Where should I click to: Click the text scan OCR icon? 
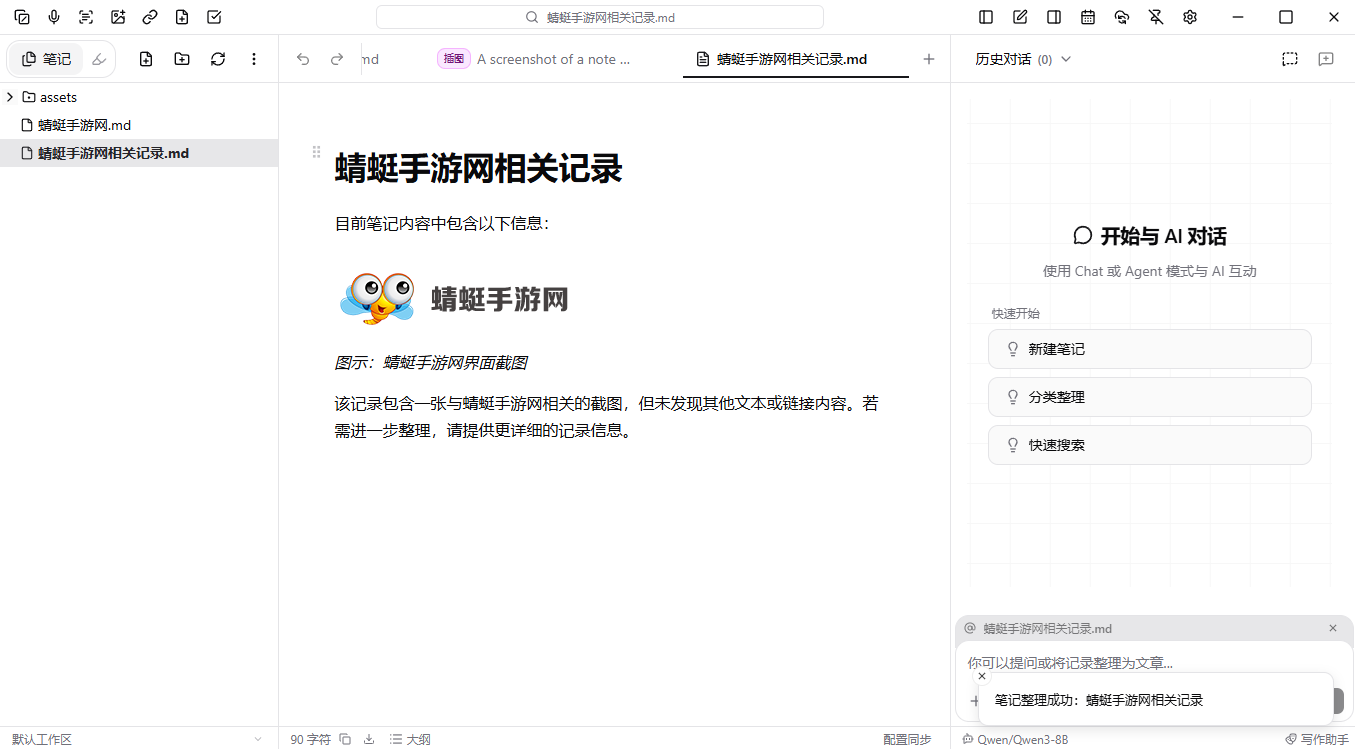click(x=86, y=17)
